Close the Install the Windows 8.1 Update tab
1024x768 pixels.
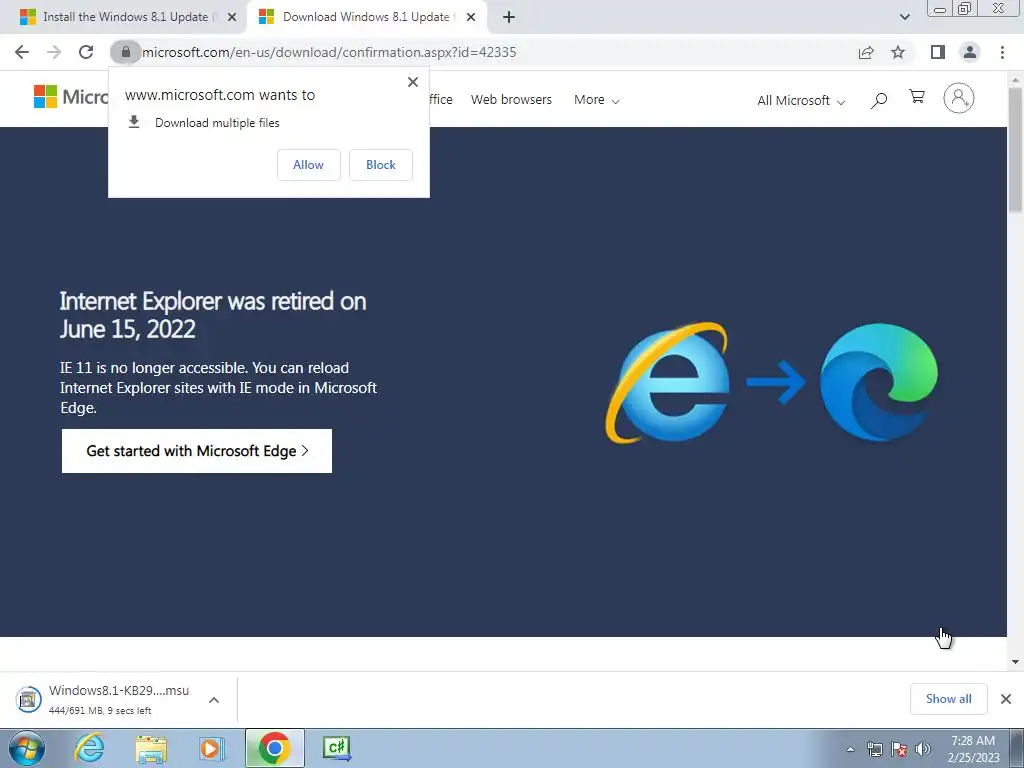tap(231, 17)
